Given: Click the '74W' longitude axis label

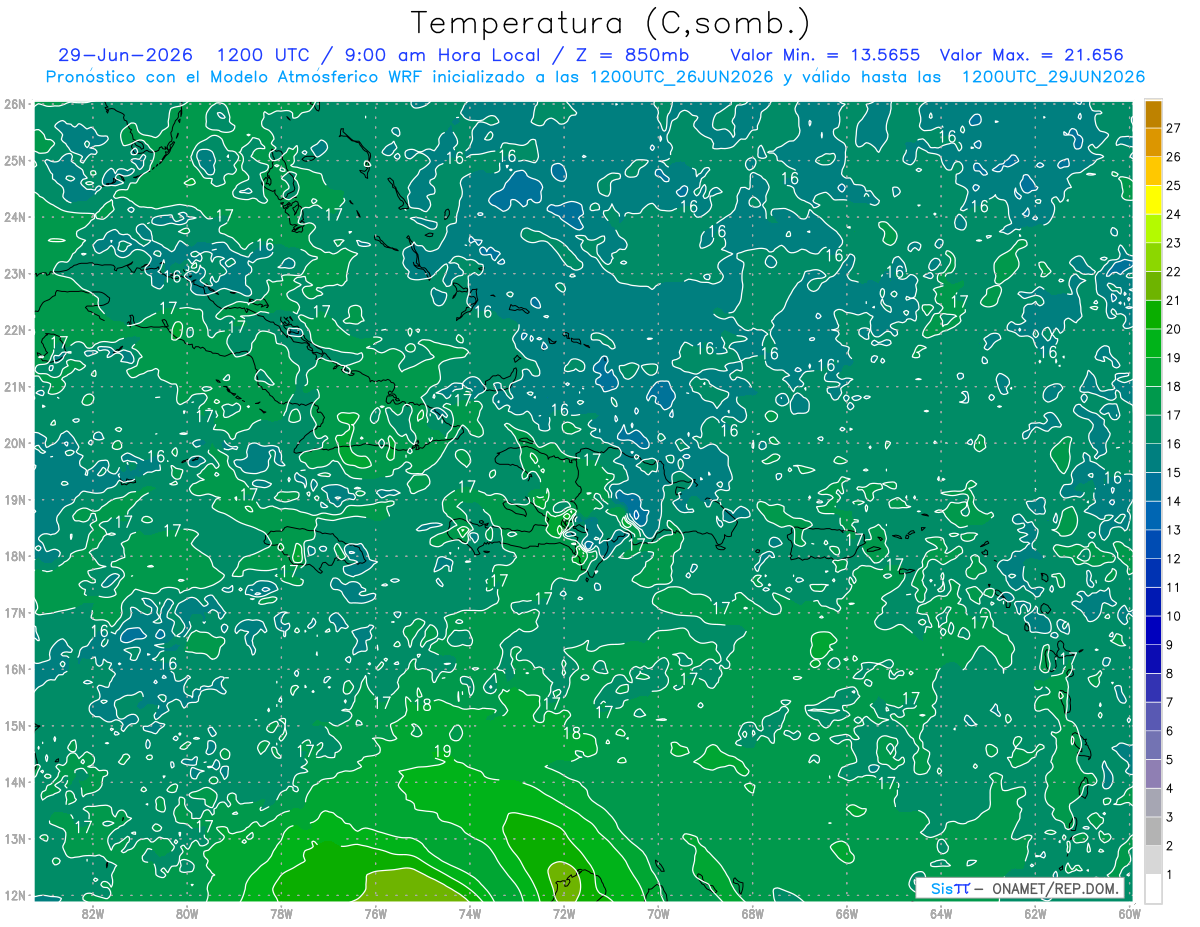Looking at the screenshot, I should (x=469, y=913).
